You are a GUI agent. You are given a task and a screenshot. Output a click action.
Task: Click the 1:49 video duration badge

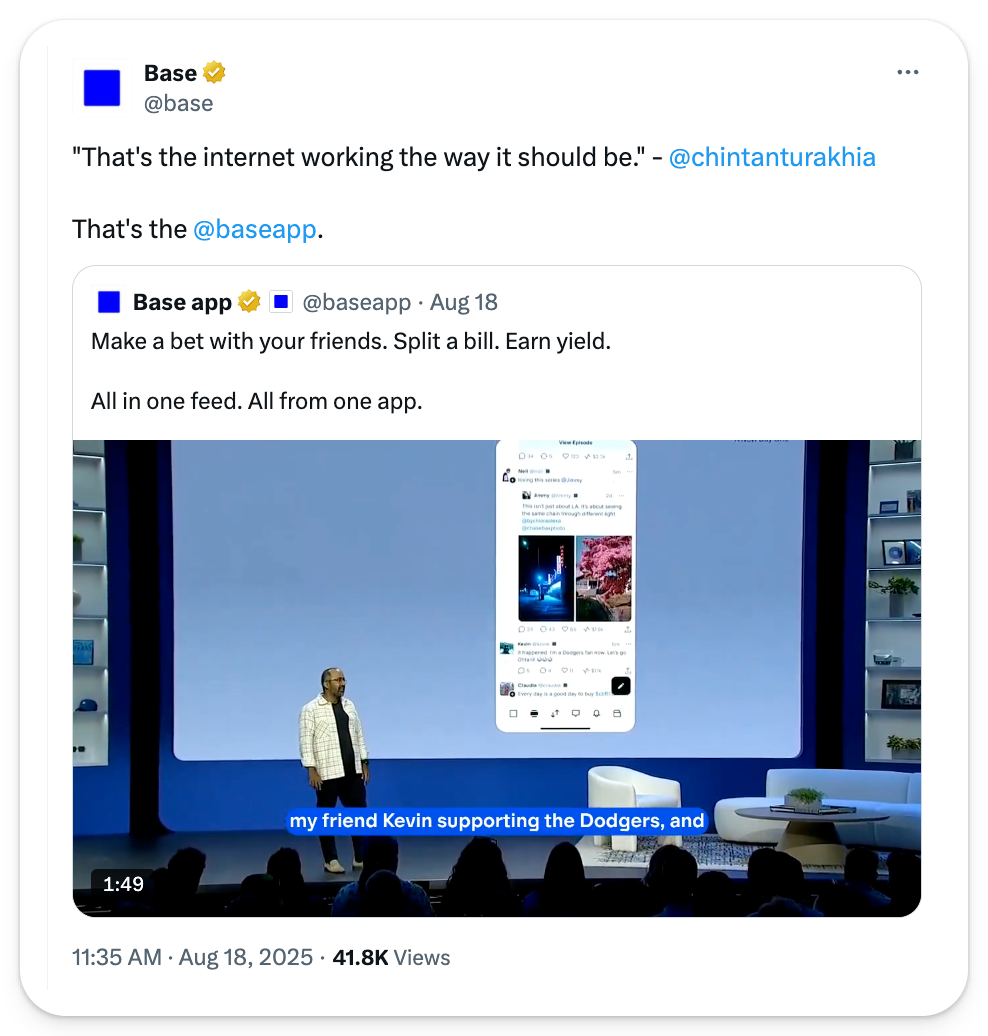click(124, 884)
